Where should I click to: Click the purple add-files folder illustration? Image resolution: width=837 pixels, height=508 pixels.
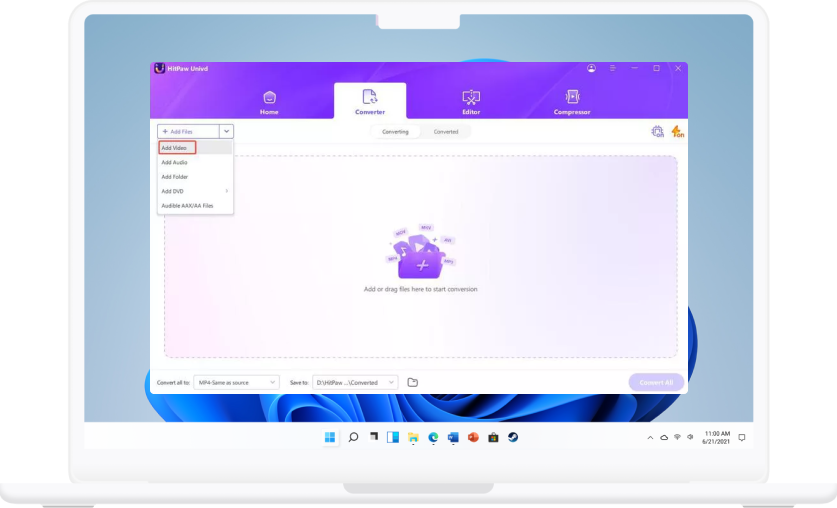point(421,252)
